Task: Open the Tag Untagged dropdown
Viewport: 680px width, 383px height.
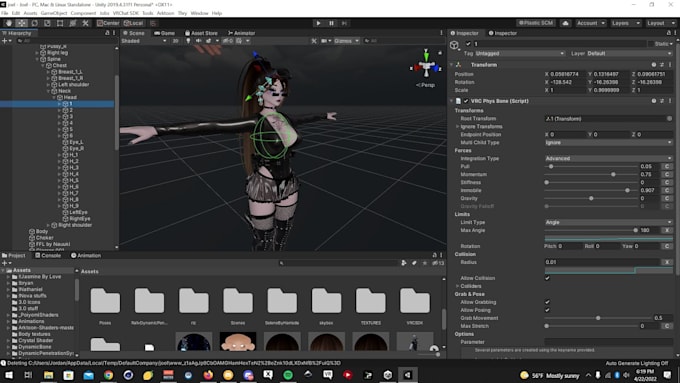Action: (520, 53)
